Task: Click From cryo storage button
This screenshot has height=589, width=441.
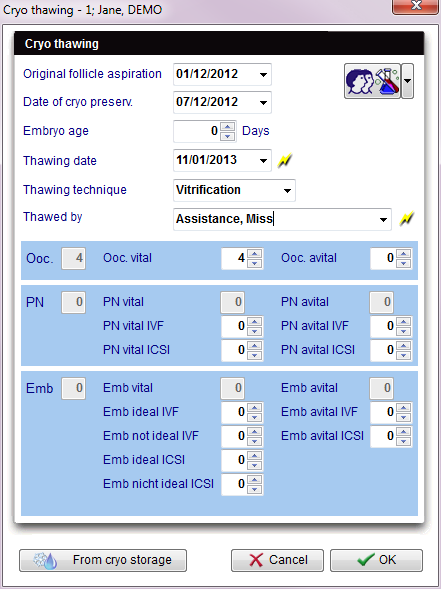Action: [x=103, y=560]
